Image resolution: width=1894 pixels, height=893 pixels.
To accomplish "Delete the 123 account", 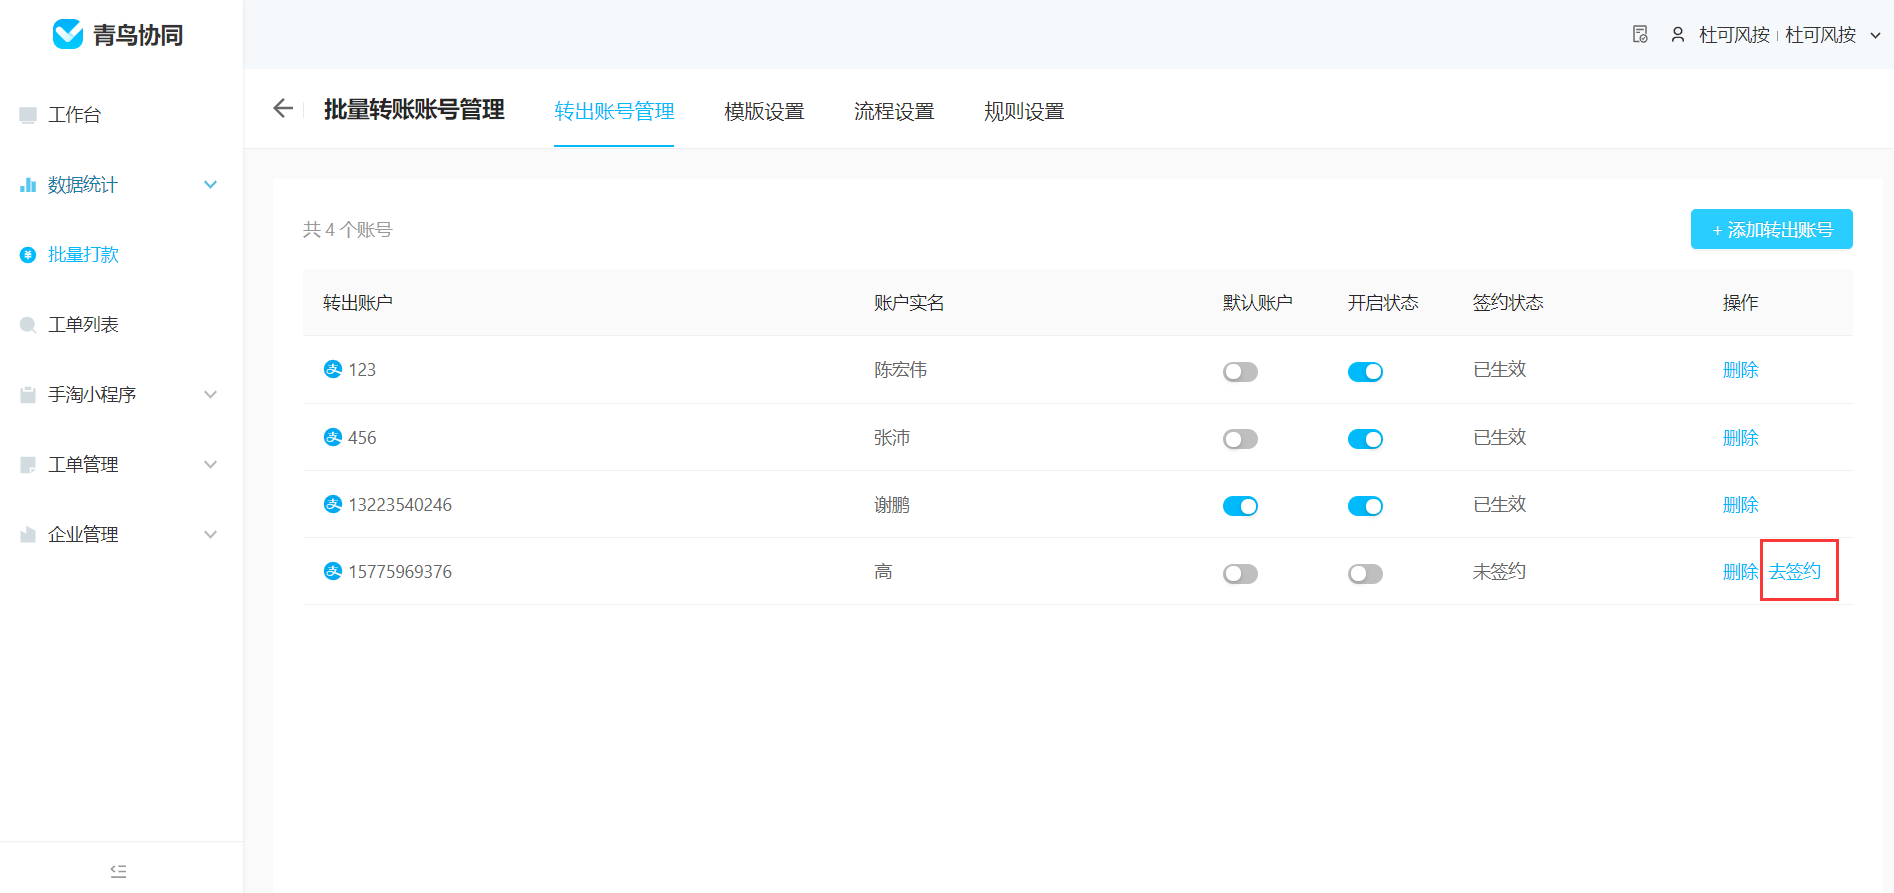I will (x=1740, y=370).
